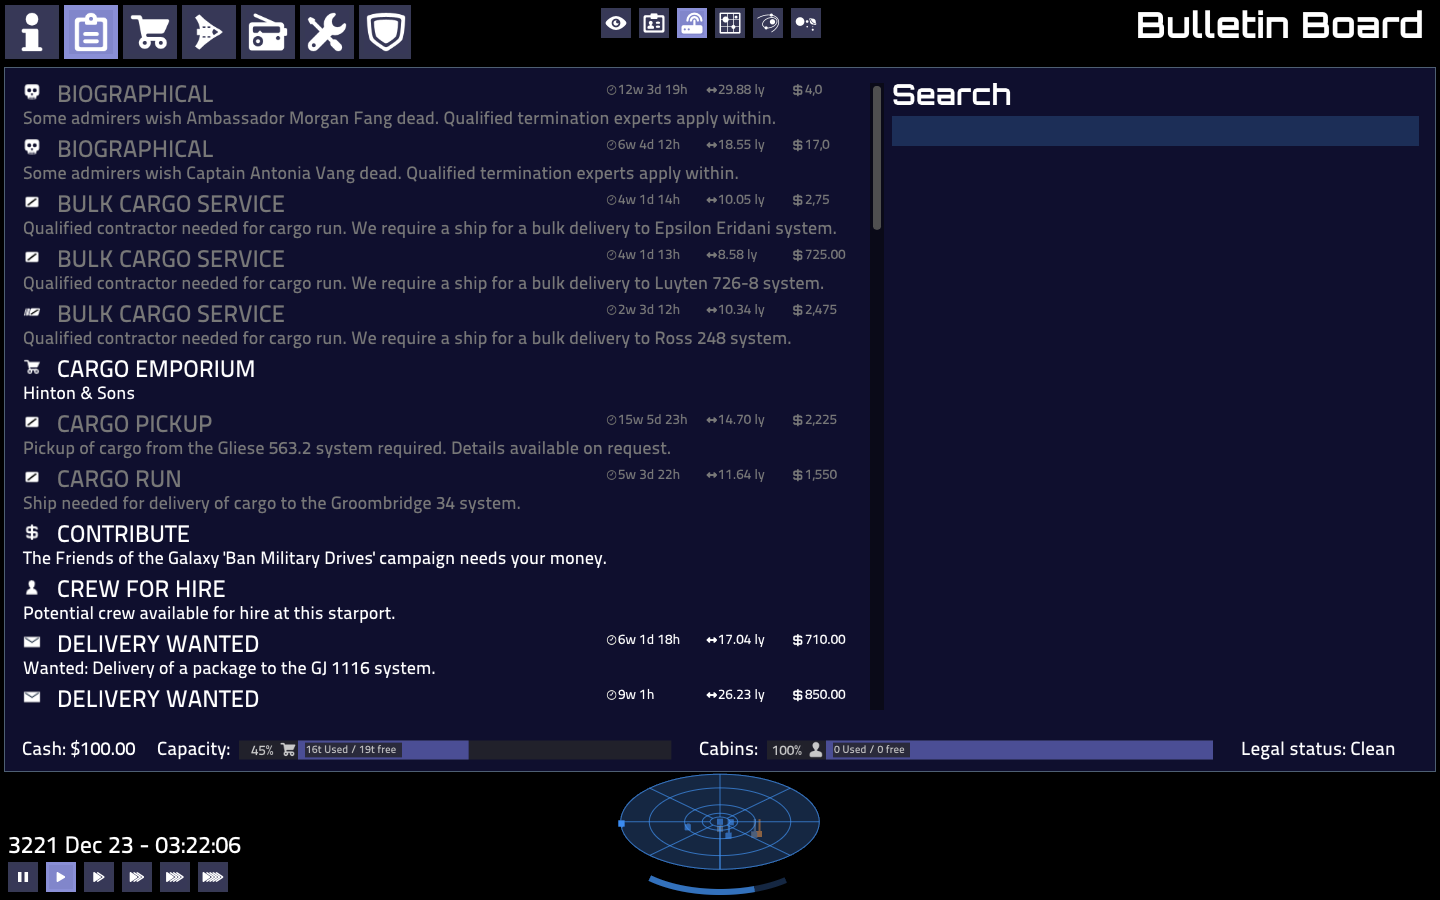The height and width of the screenshot is (900, 1440).
Task: Open the Antonia Vang BIOGRAPHICAL mission
Action: coord(436,160)
